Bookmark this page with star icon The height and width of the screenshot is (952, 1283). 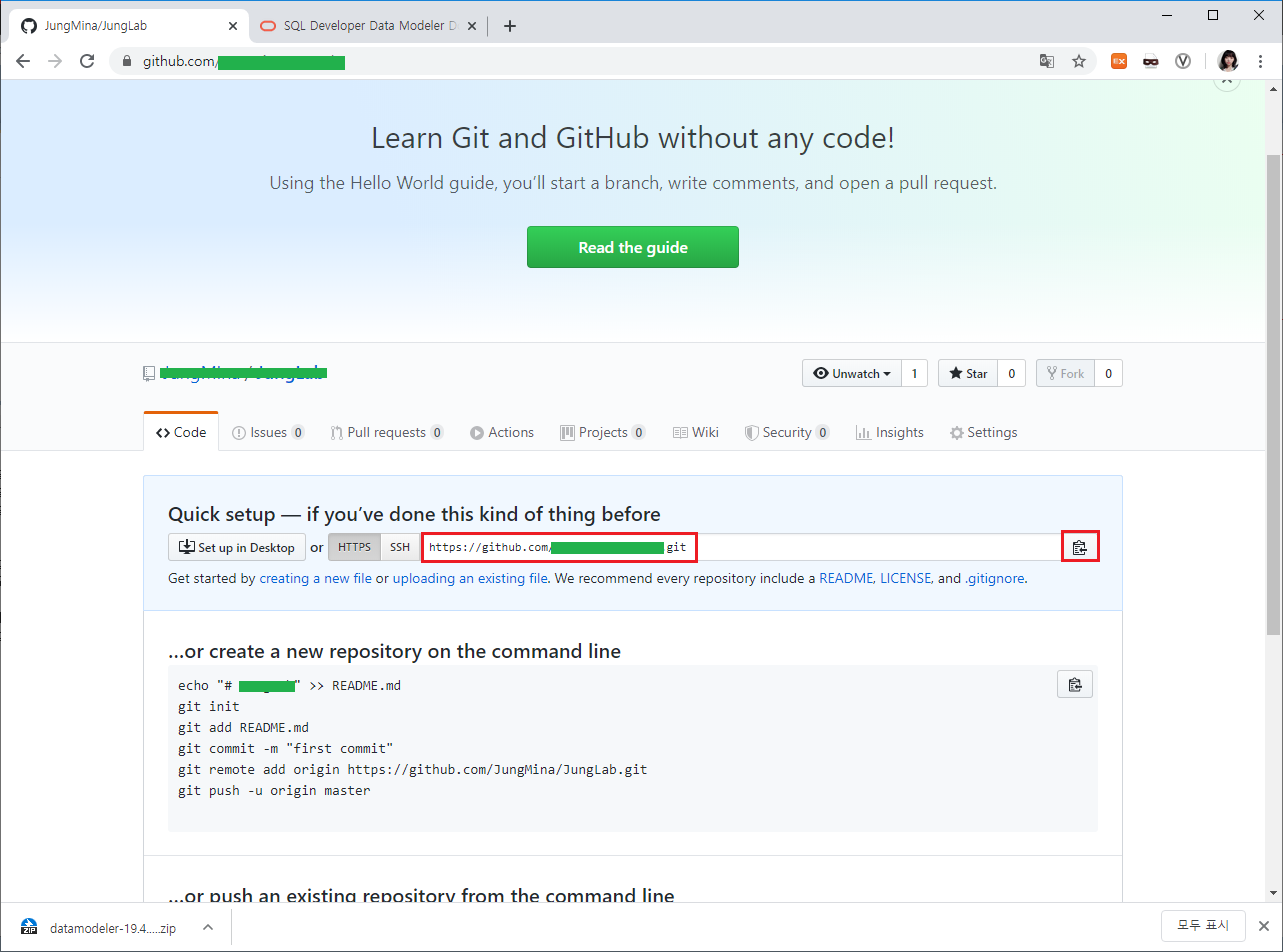tap(1079, 61)
